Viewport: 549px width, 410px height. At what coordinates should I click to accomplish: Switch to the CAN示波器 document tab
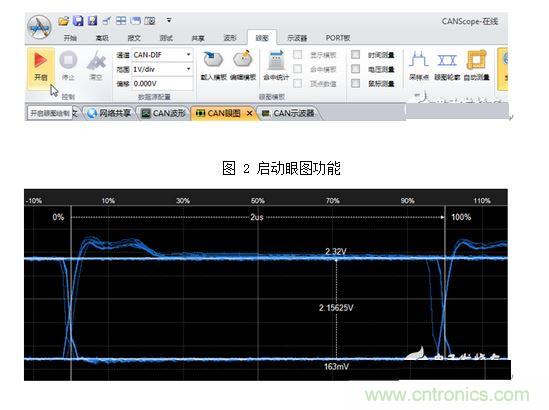point(289,113)
